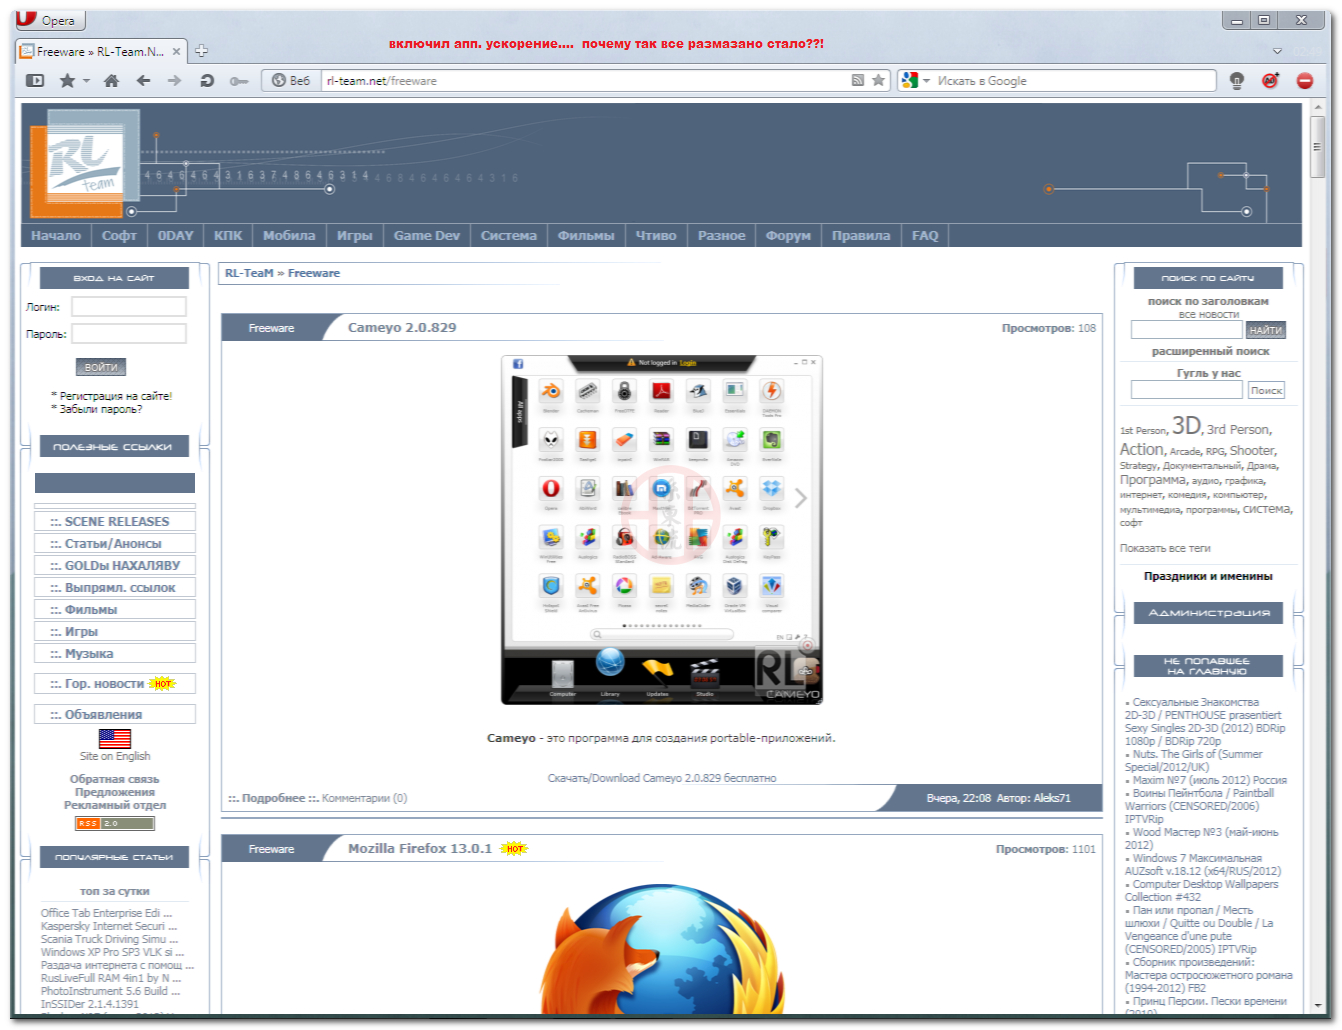Open Подробнее link under Cameyo post
The width and height of the screenshot is (1342, 1030).
[273, 798]
